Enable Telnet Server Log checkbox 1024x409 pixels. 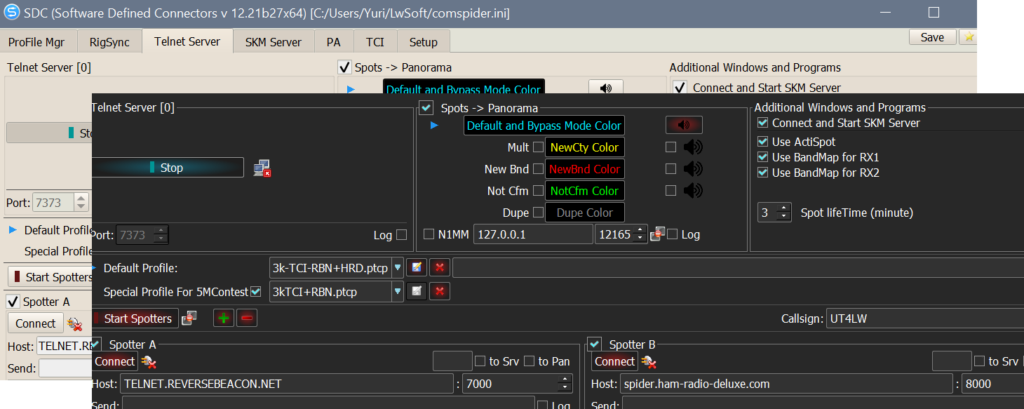[x=402, y=234]
